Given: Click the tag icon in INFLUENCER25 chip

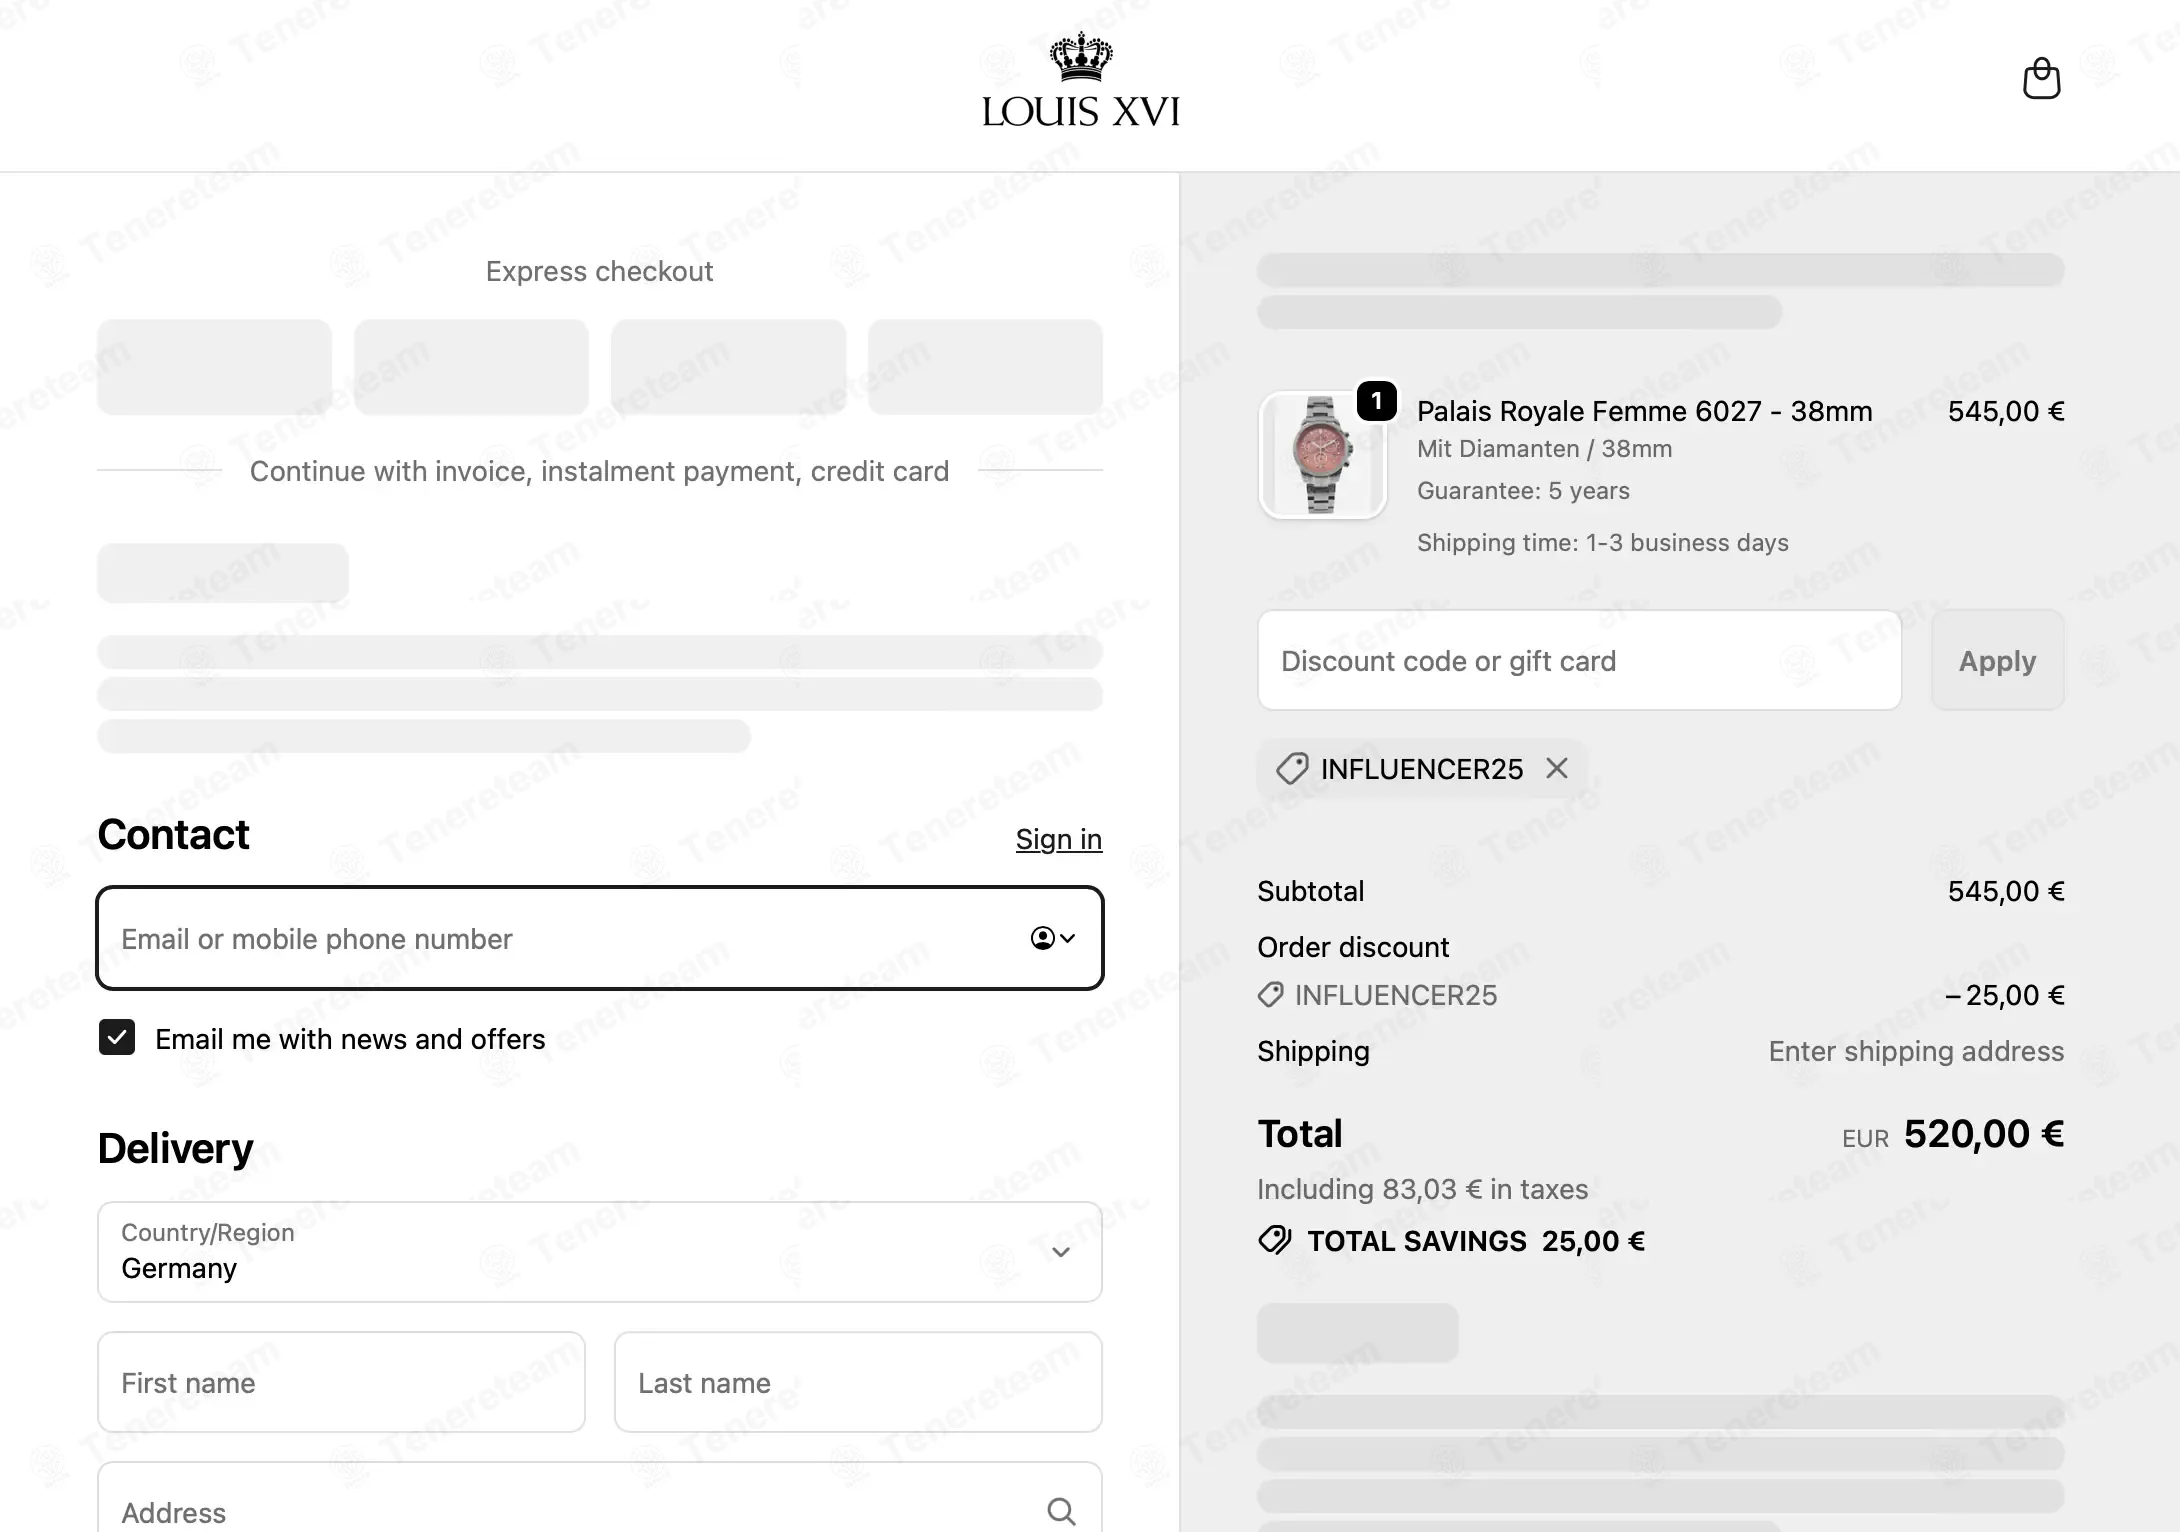Looking at the screenshot, I should tap(1291, 768).
